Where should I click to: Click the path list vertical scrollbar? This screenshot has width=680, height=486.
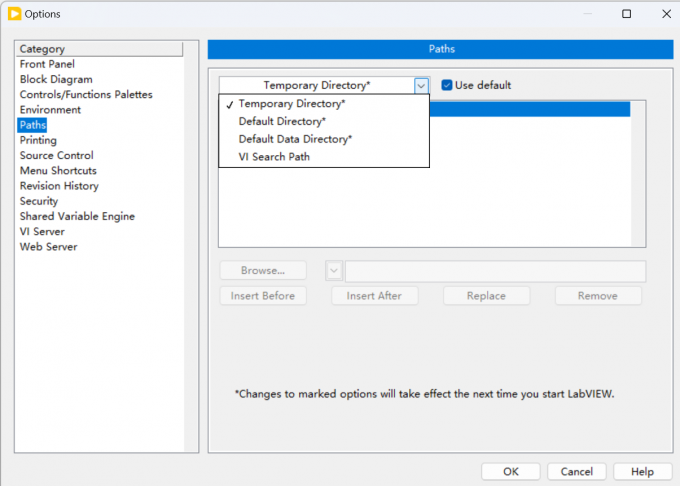coord(638,173)
